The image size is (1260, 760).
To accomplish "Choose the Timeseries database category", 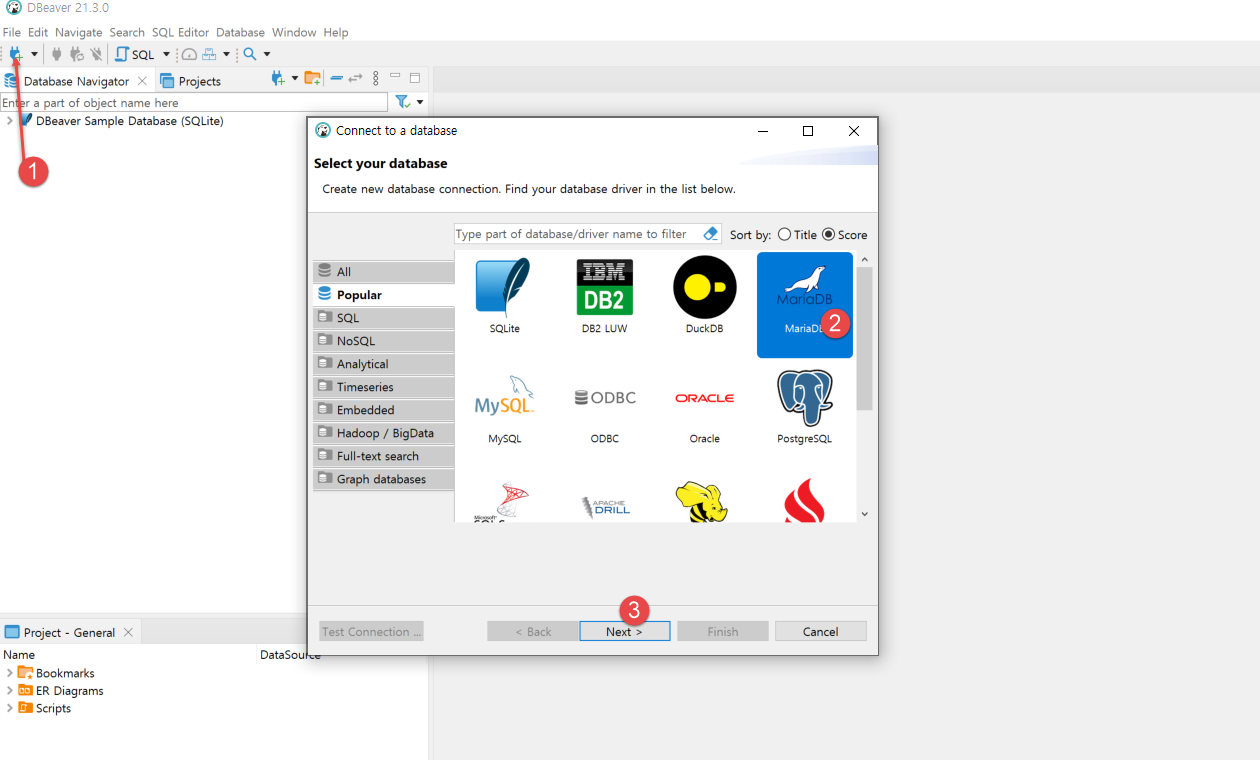I will tap(384, 387).
